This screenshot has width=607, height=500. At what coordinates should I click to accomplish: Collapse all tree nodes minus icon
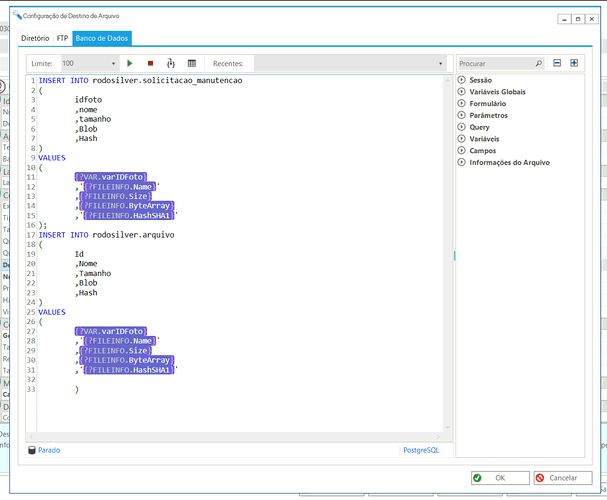coord(557,63)
